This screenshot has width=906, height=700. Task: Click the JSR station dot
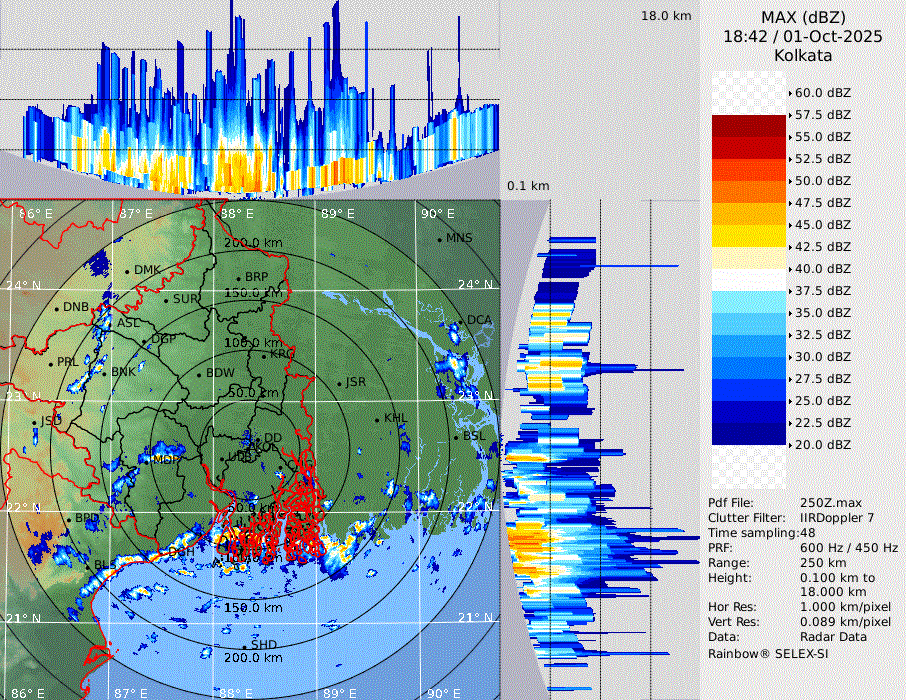338,383
